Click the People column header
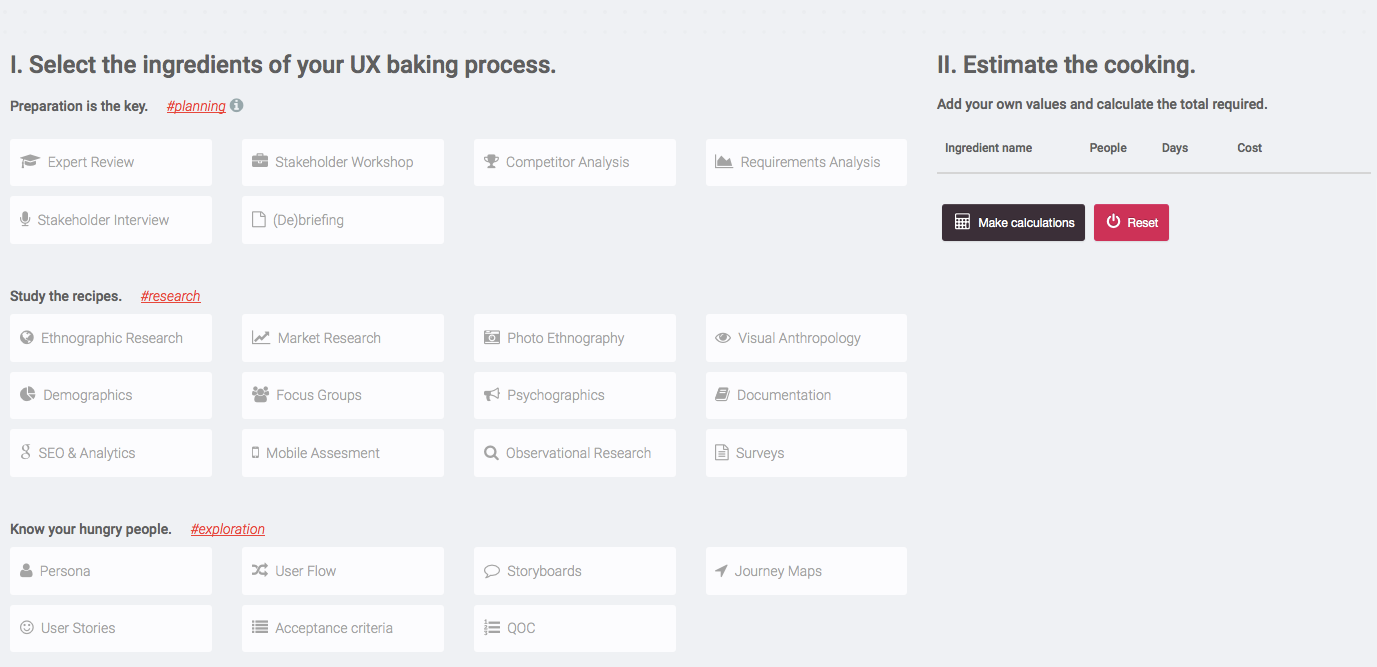 coord(1108,148)
